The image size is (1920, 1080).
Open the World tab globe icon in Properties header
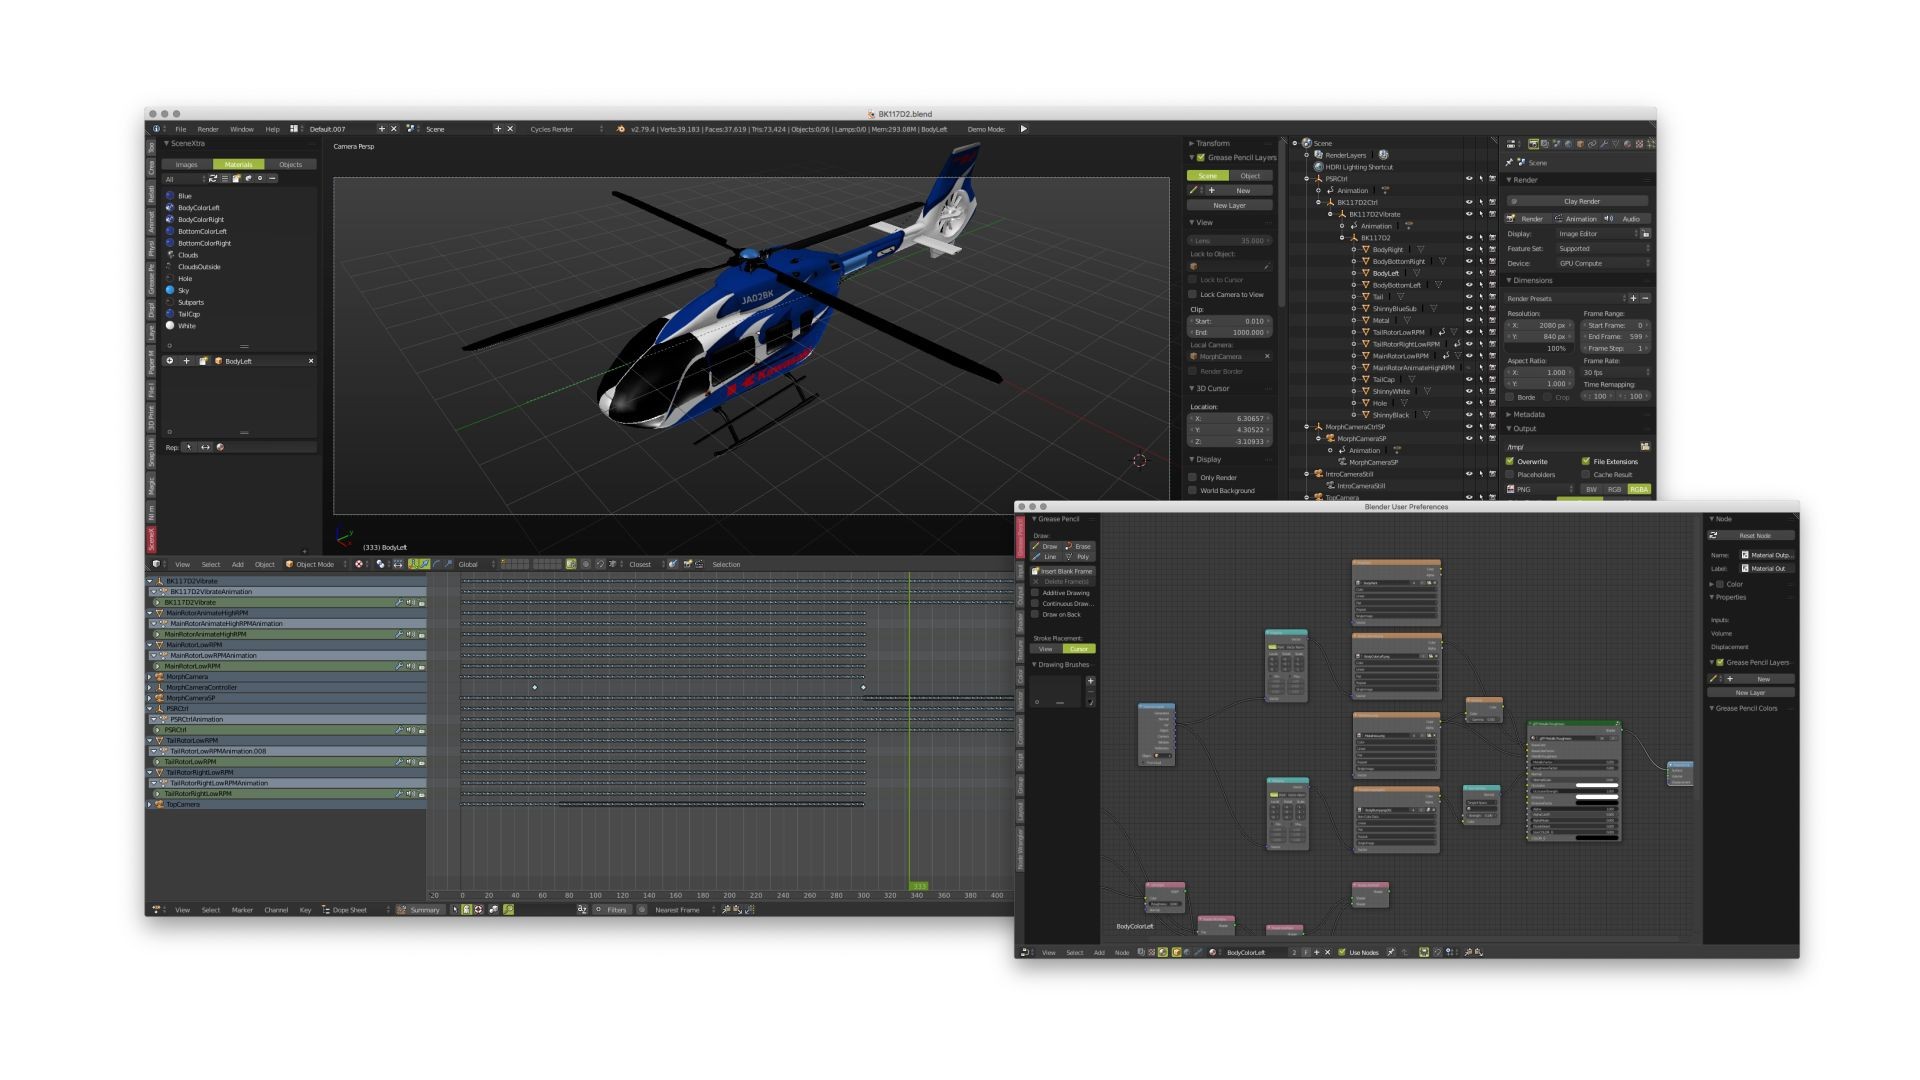tap(1568, 144)
